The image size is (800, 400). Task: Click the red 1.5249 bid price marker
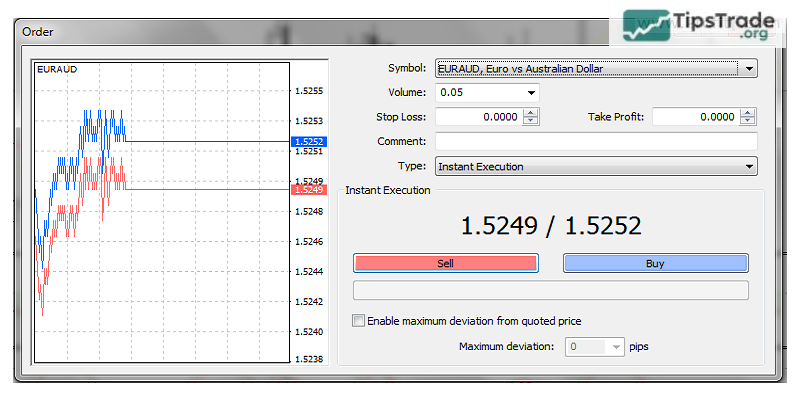(x=307, y=189)
